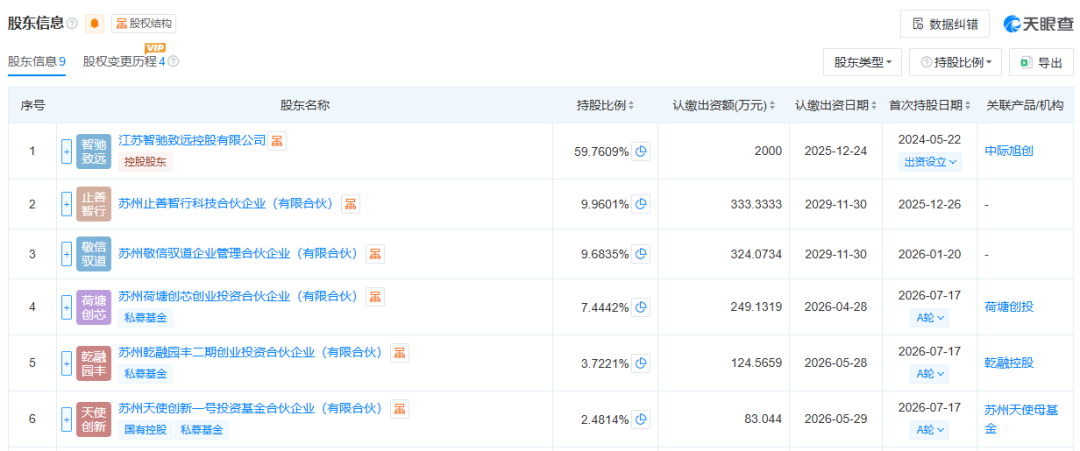Click equity structure icon beside 苏州敬信驭道企业管理
Image resolution: width=1080 pixels, height=451 pixels.
pos(375,254)
